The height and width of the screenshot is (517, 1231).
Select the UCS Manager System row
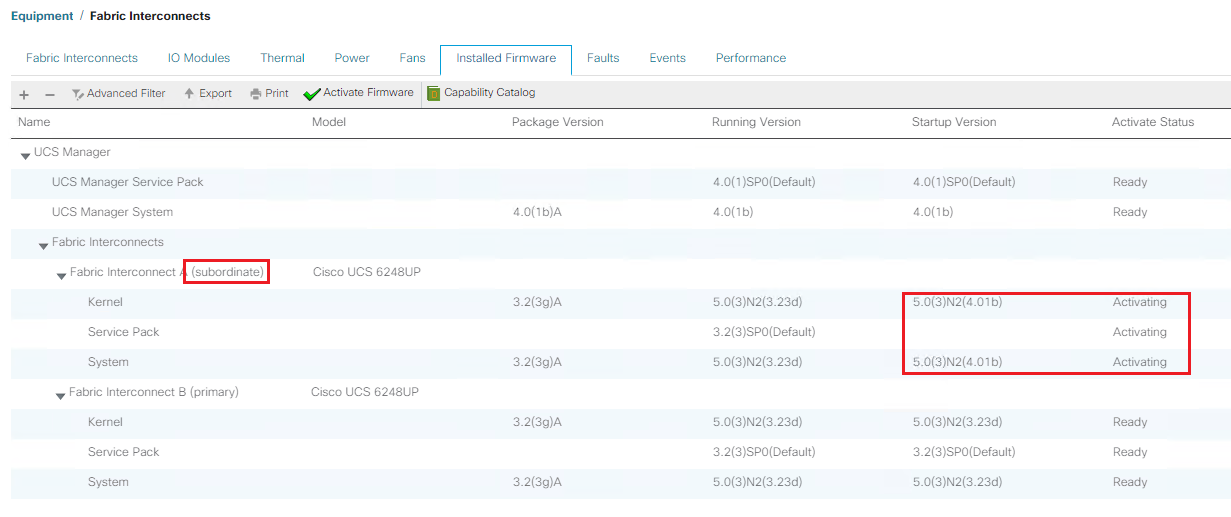[x=112, y=212]
